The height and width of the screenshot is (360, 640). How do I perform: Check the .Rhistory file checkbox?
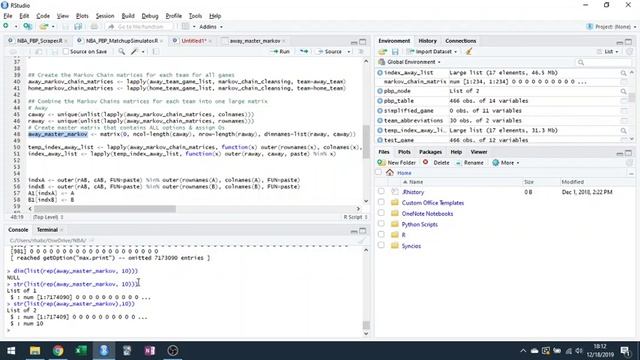(381, 191)
